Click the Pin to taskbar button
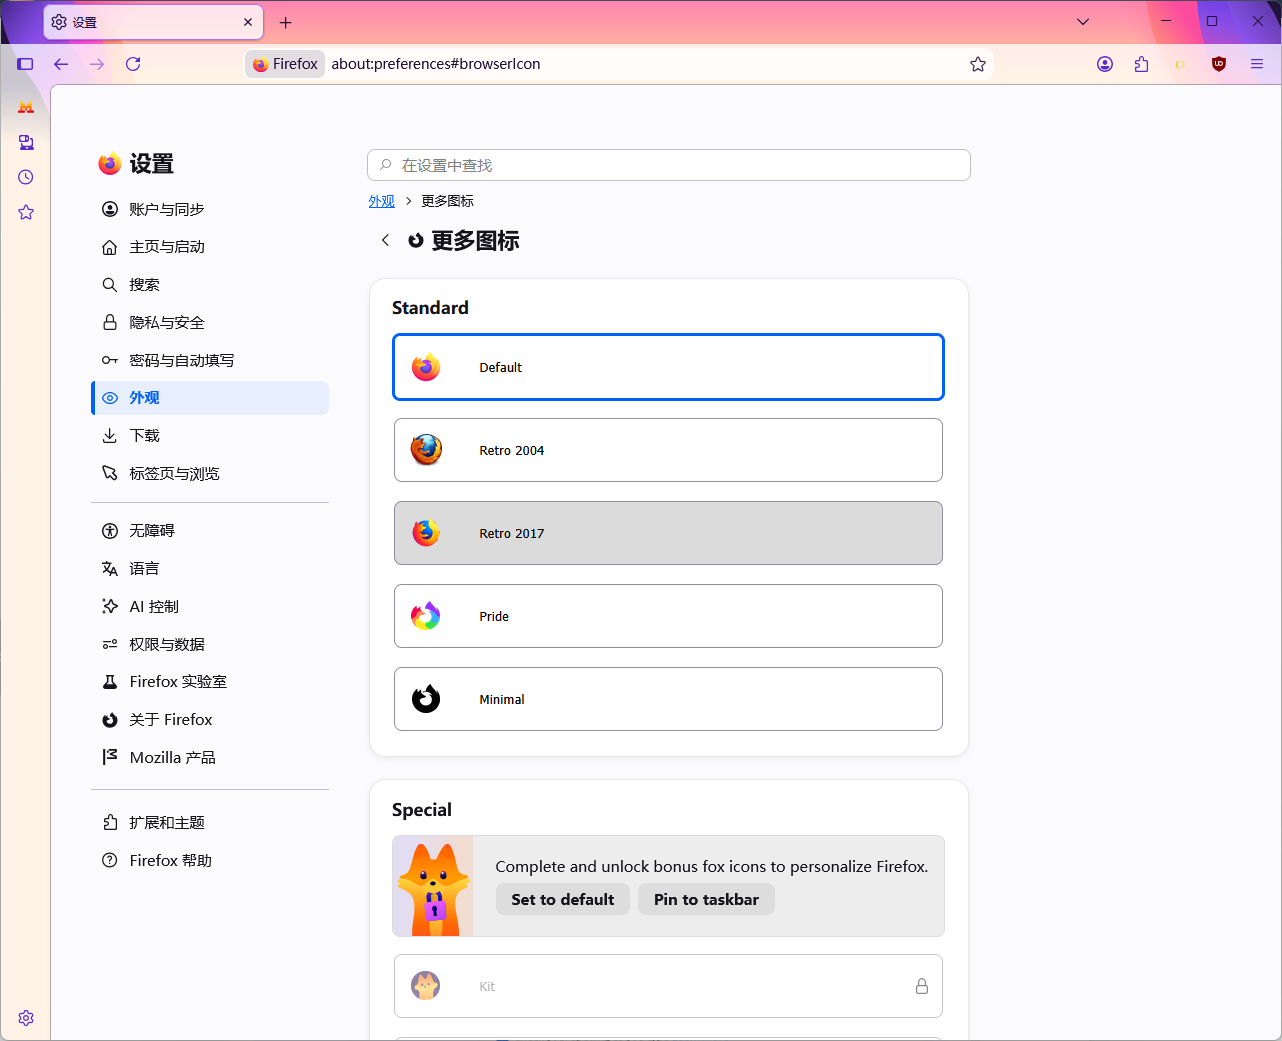Viewport: 1282px width, 1041px height. [x=706, y=899]
